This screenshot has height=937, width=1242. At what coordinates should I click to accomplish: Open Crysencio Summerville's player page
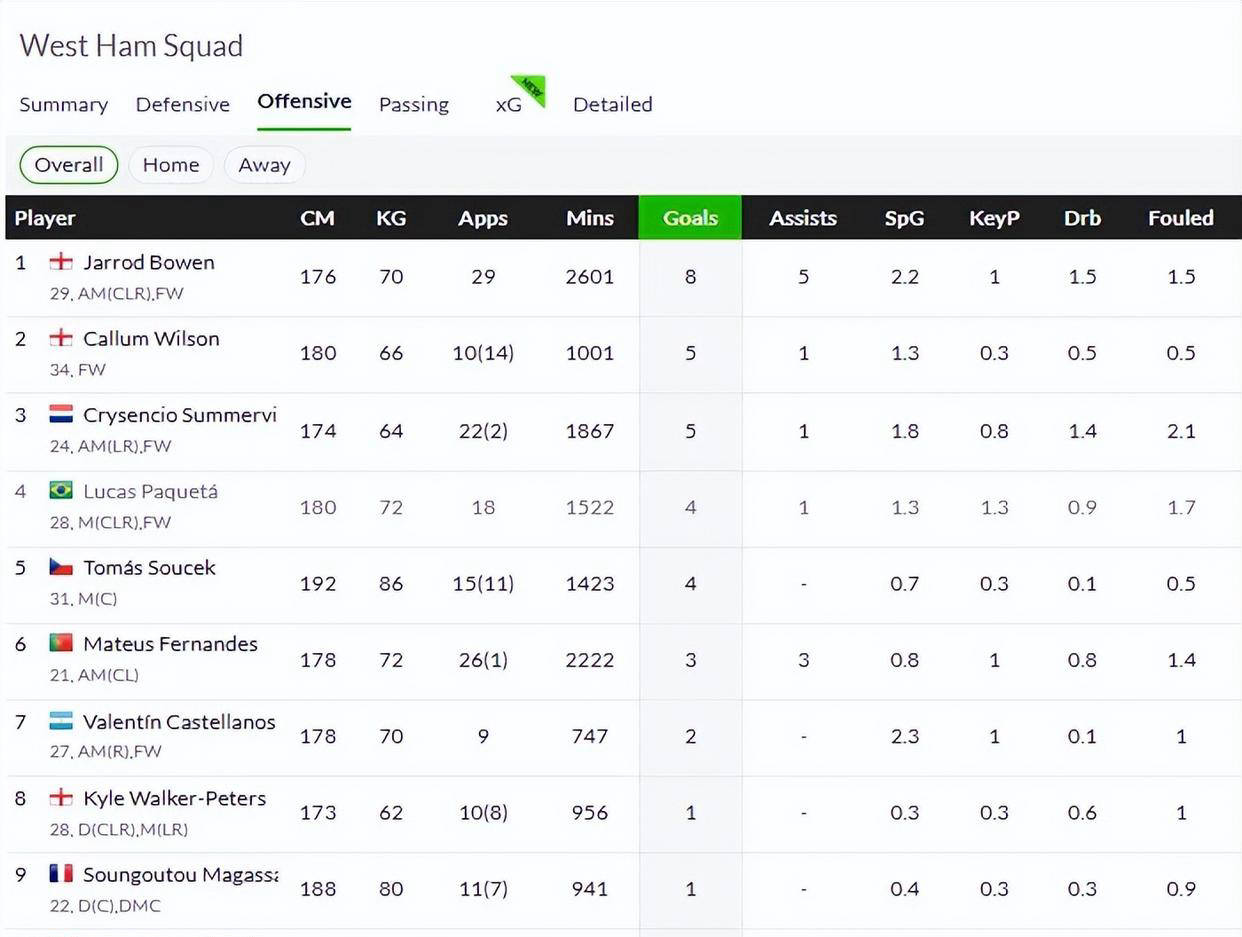(x=180, y=415)
